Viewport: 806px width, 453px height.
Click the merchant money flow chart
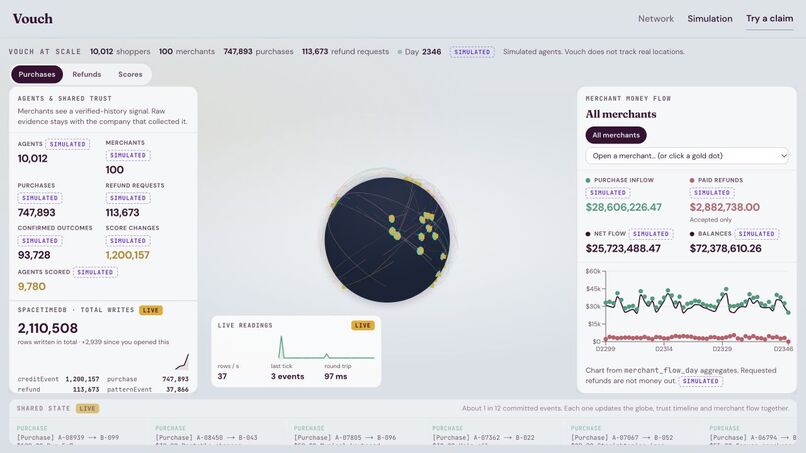click(x=691, y=310)
